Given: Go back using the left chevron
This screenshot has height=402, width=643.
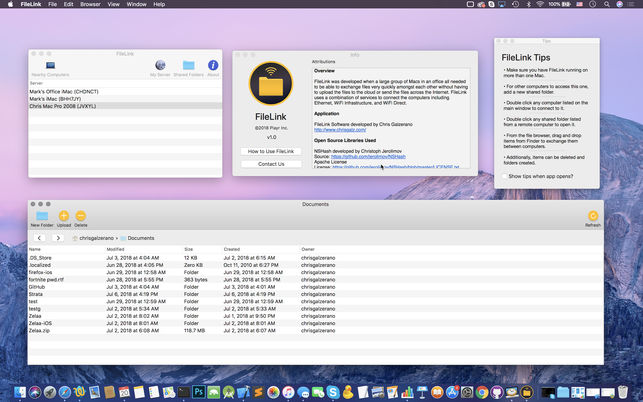Looking at the screenshot, I should (40, 238).
